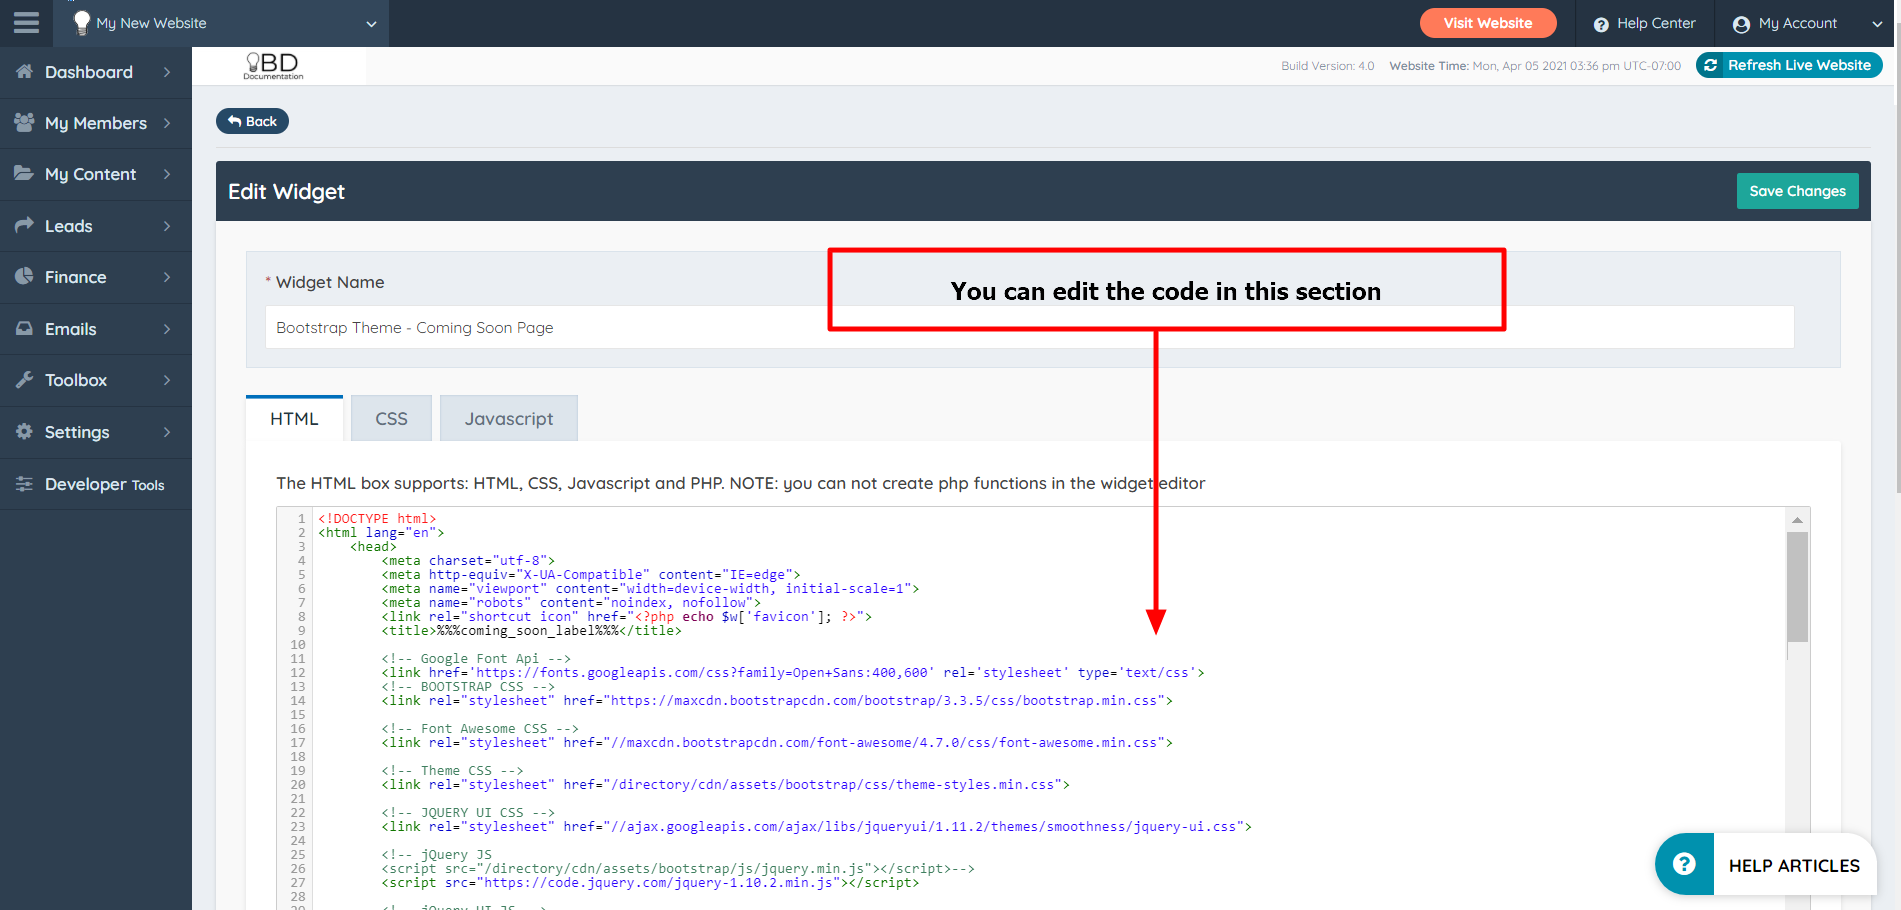The image size is (1901, 910).
Task: Switch to the CSS tab
Action: 391,418
